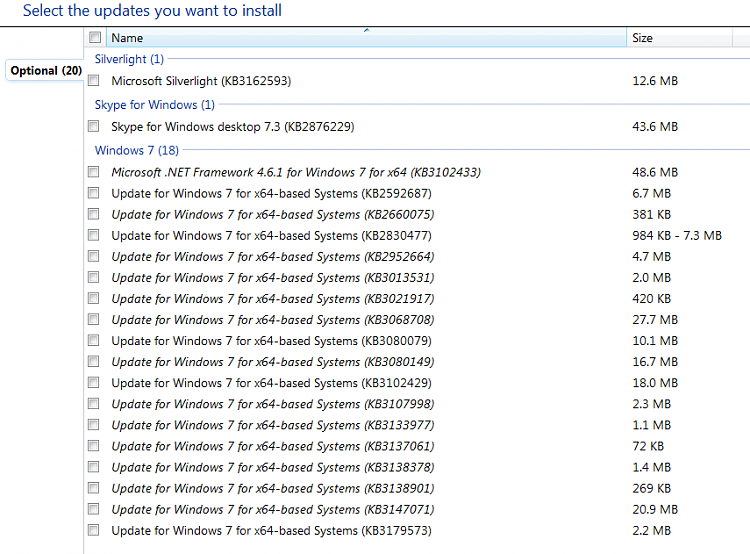Select the update name ending KB2660075
This screenshot has height=554, width=750.
(273, 214)
